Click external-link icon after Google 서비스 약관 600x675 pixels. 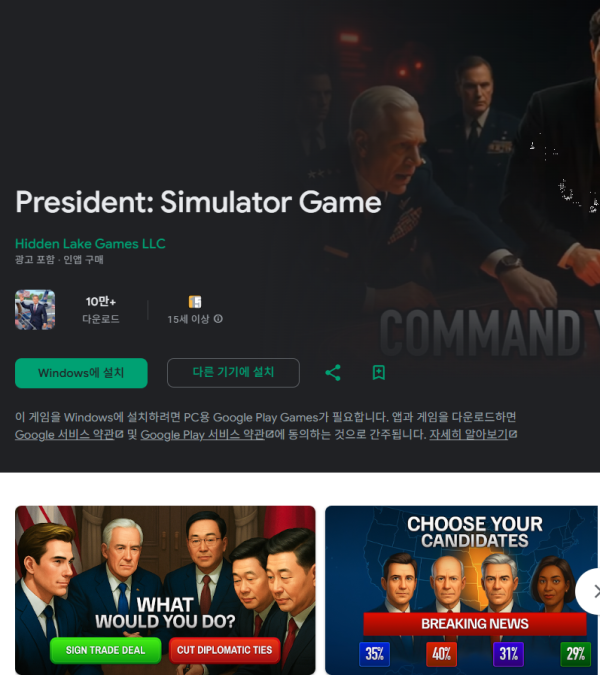[x=119, y=435]
